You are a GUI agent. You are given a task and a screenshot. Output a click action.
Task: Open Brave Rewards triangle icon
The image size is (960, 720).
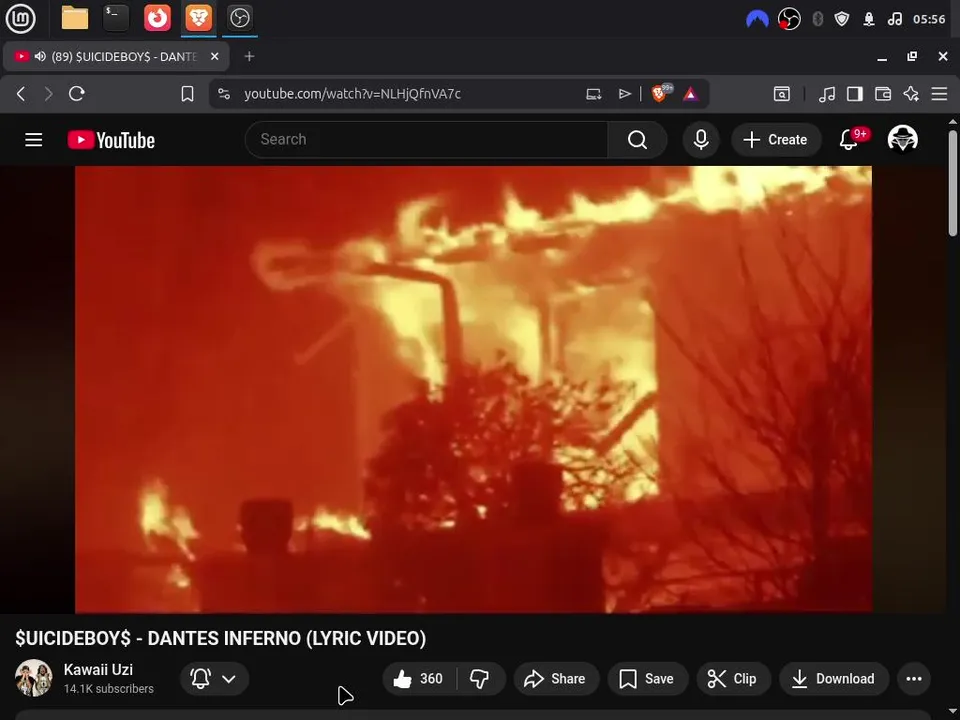pyautogui.click(x=691, y=94)
